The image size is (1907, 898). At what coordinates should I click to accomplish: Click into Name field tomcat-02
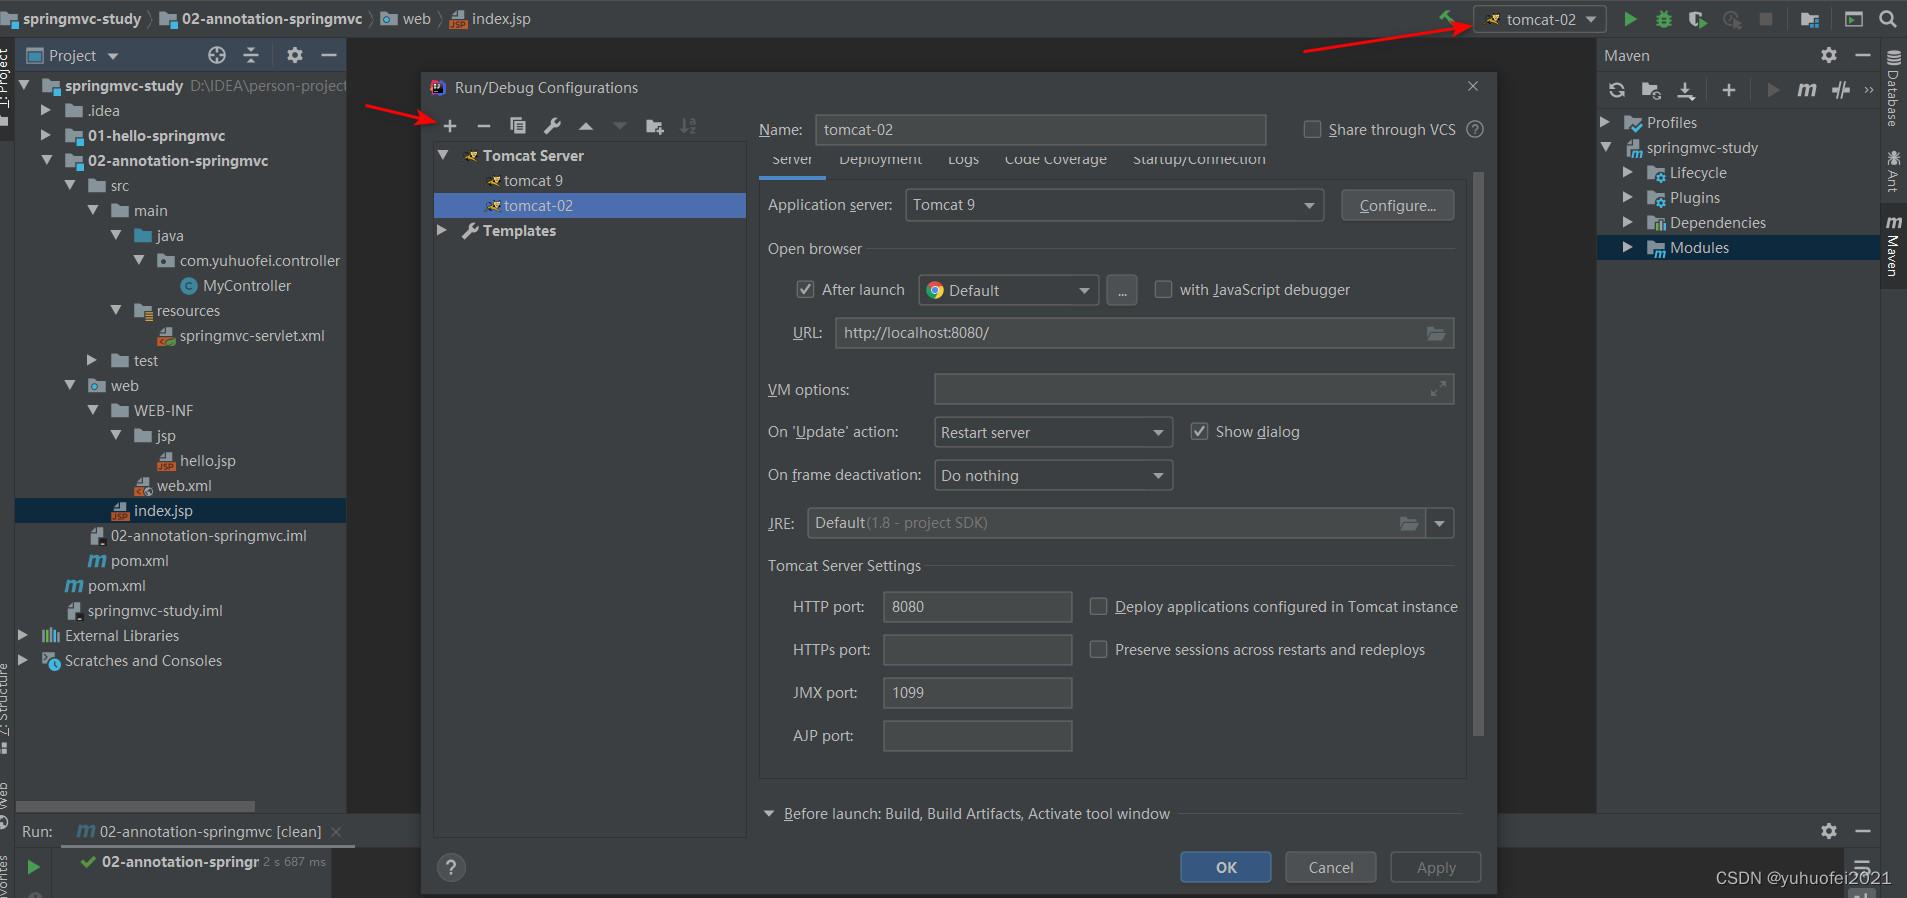[1040, 129]
